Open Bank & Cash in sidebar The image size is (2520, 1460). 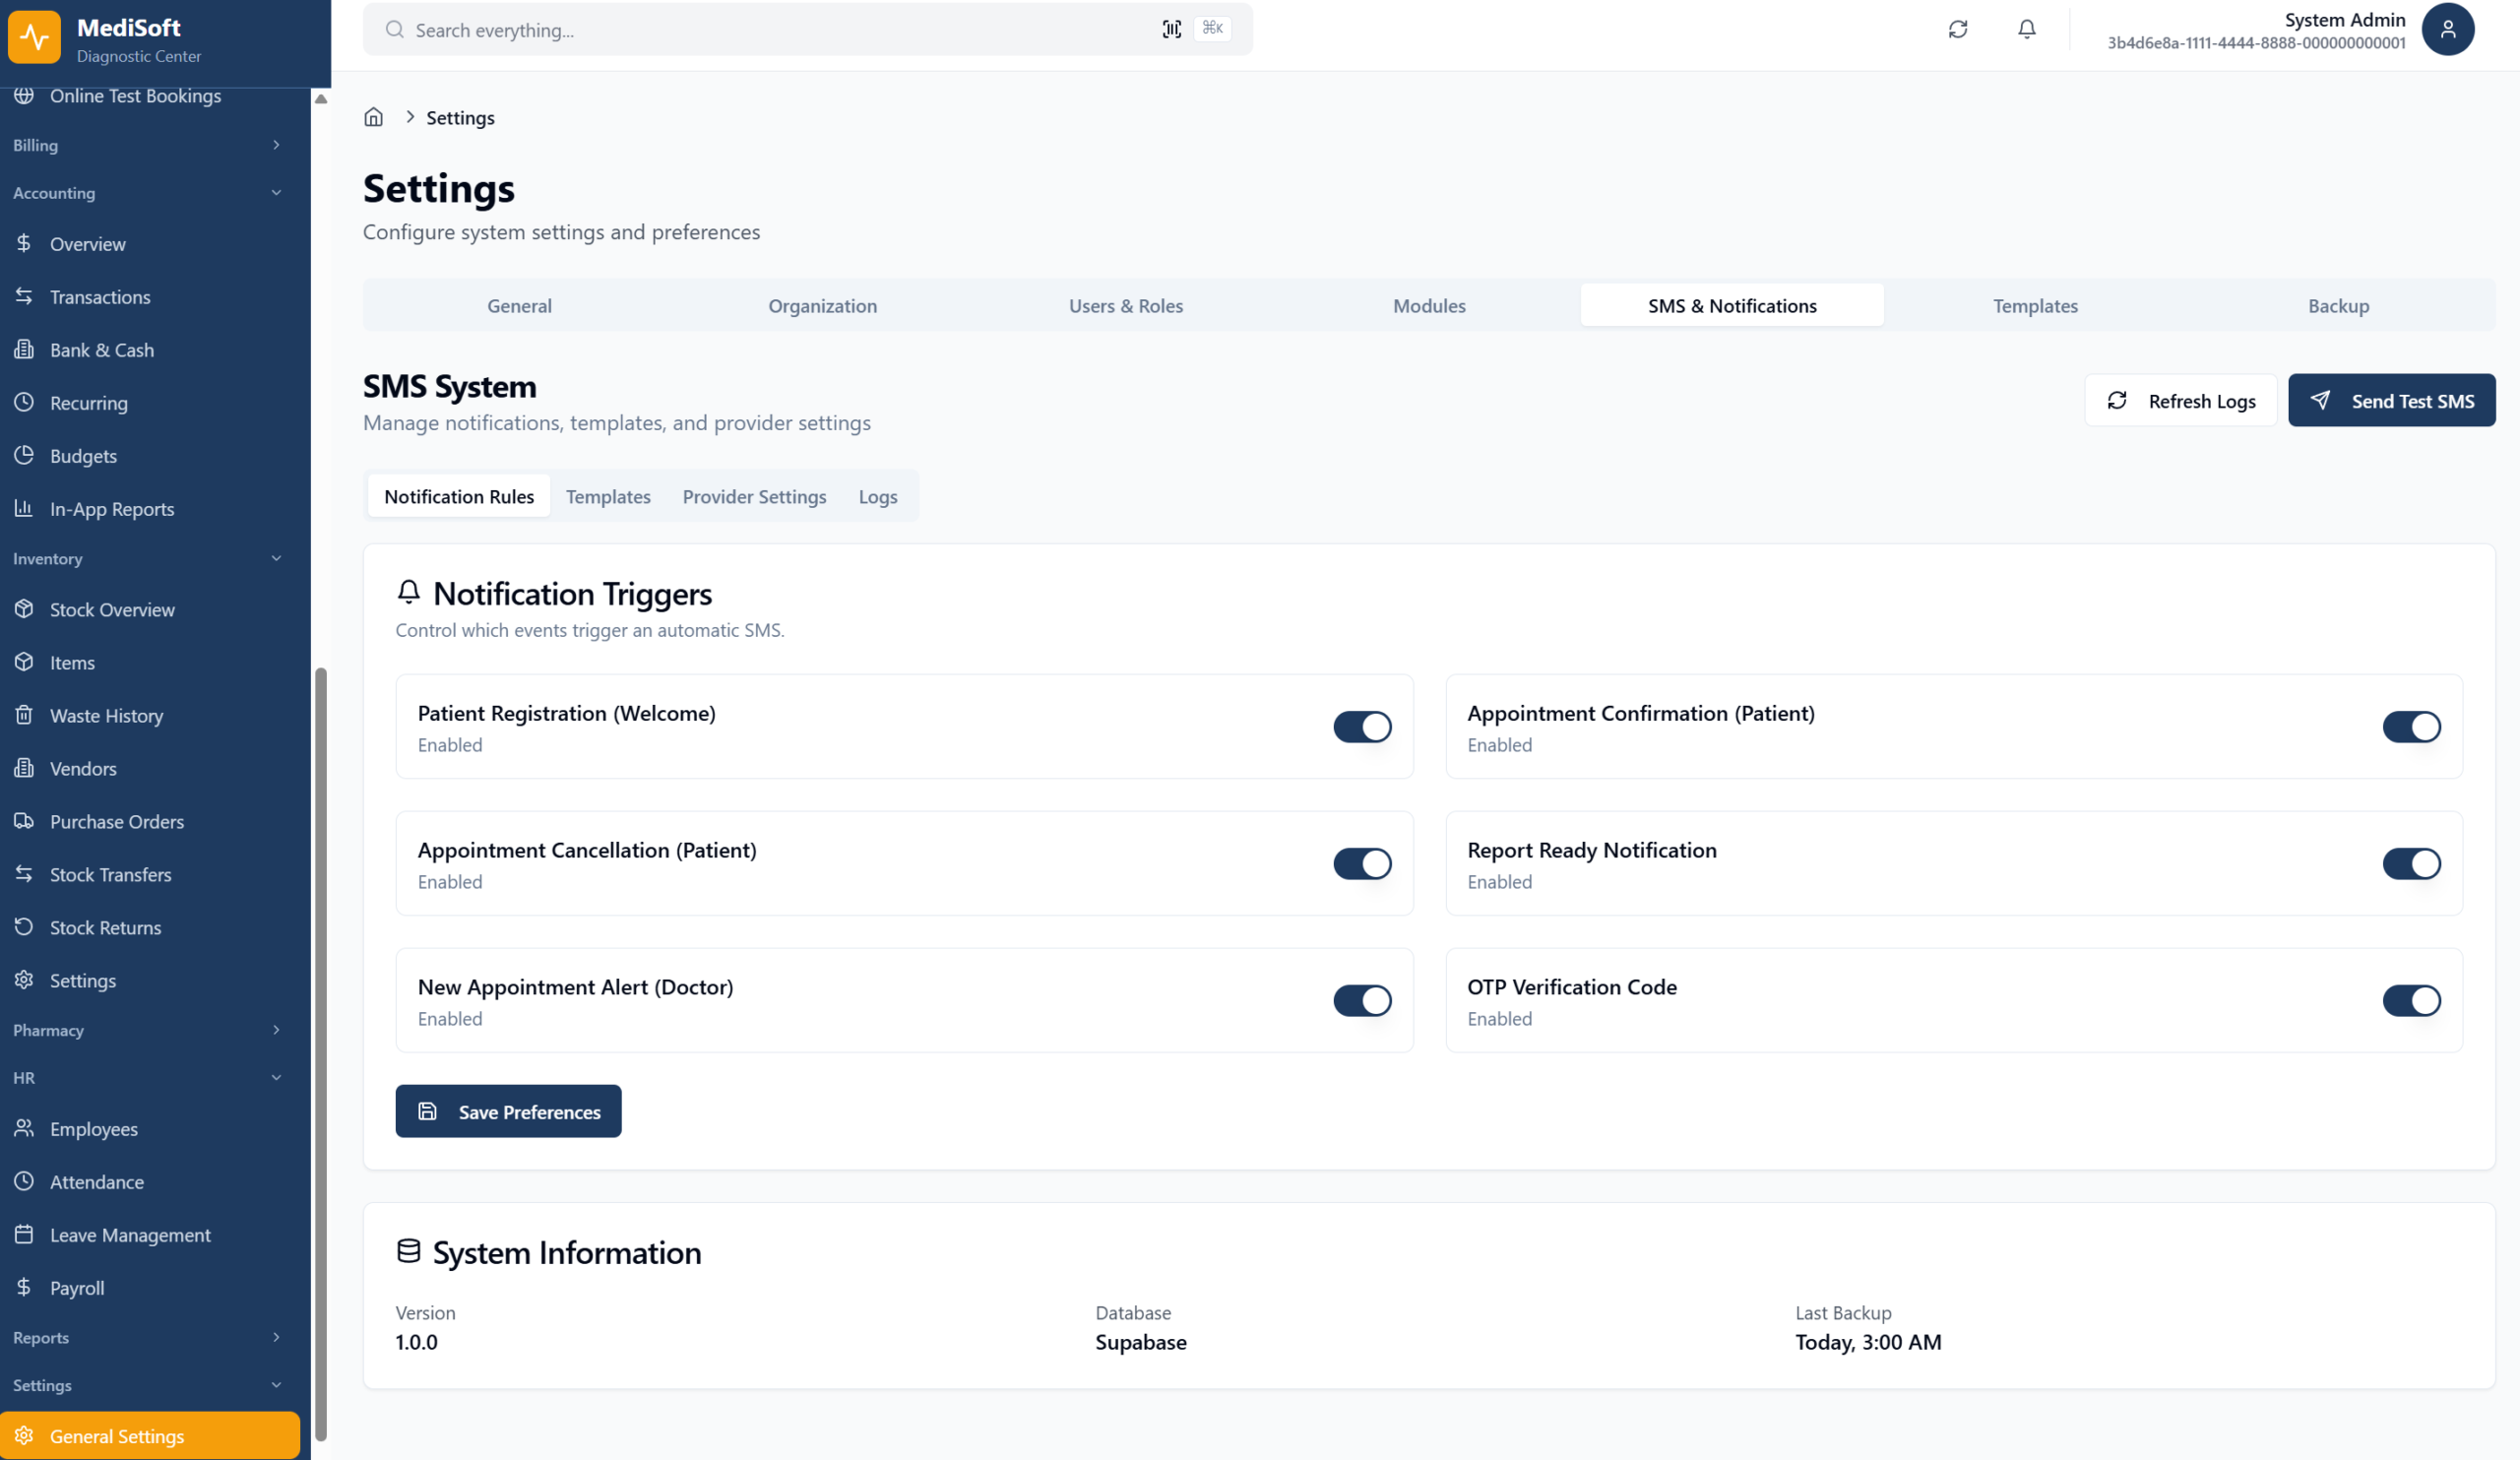pos(102,350)
